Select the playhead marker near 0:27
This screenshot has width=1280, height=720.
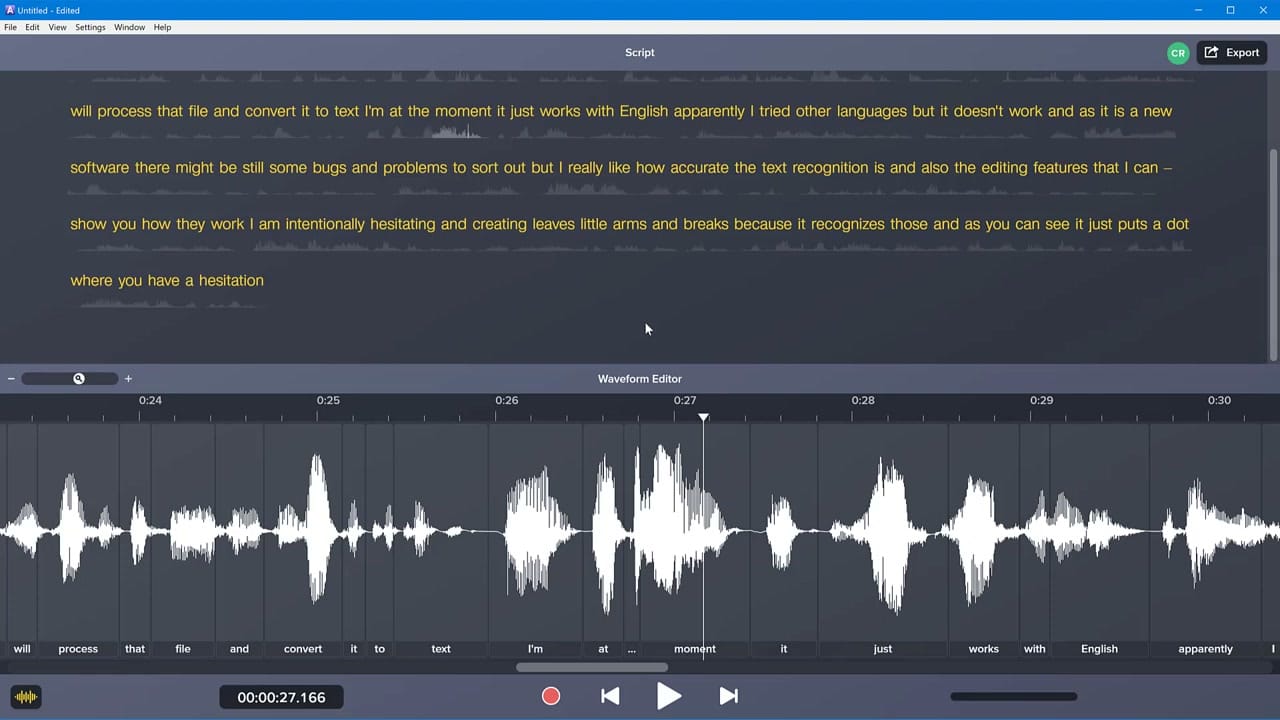[703, 418]
